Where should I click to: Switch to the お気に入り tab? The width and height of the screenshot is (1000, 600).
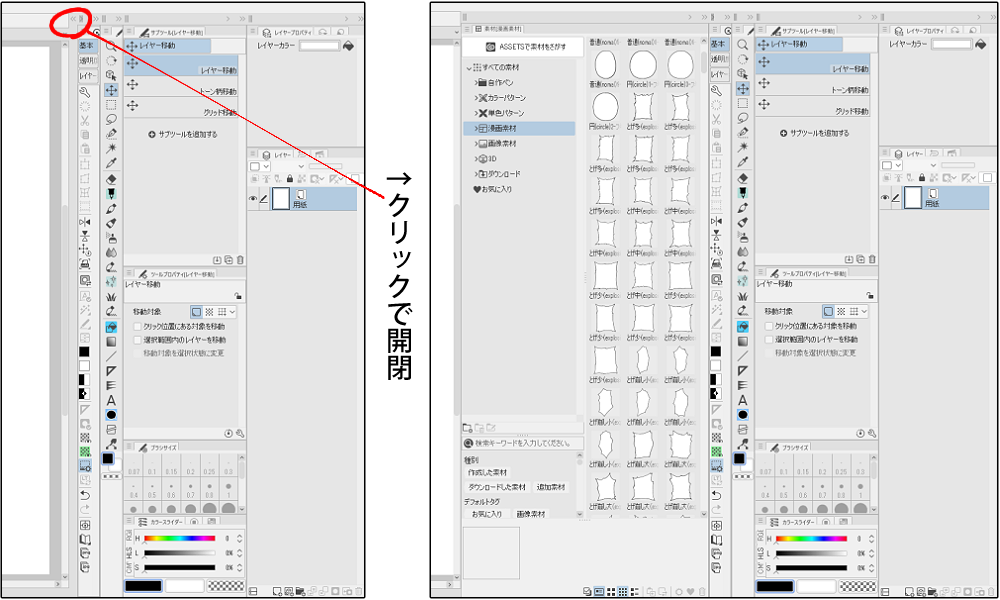(487, 513)
